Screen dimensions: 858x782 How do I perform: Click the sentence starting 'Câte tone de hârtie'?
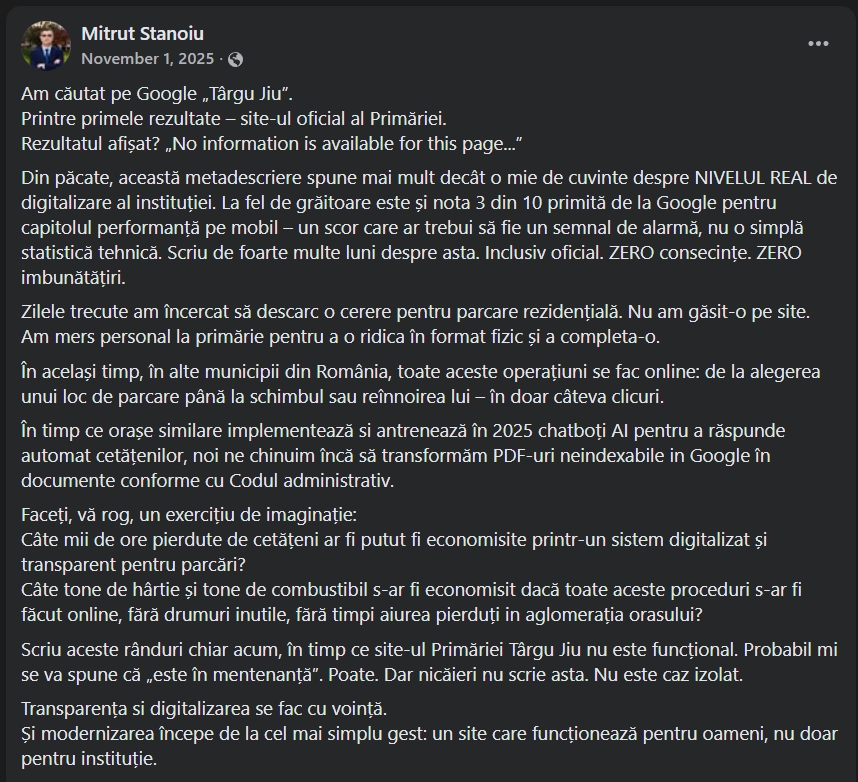pyautogui.click(x=400, y=600)
